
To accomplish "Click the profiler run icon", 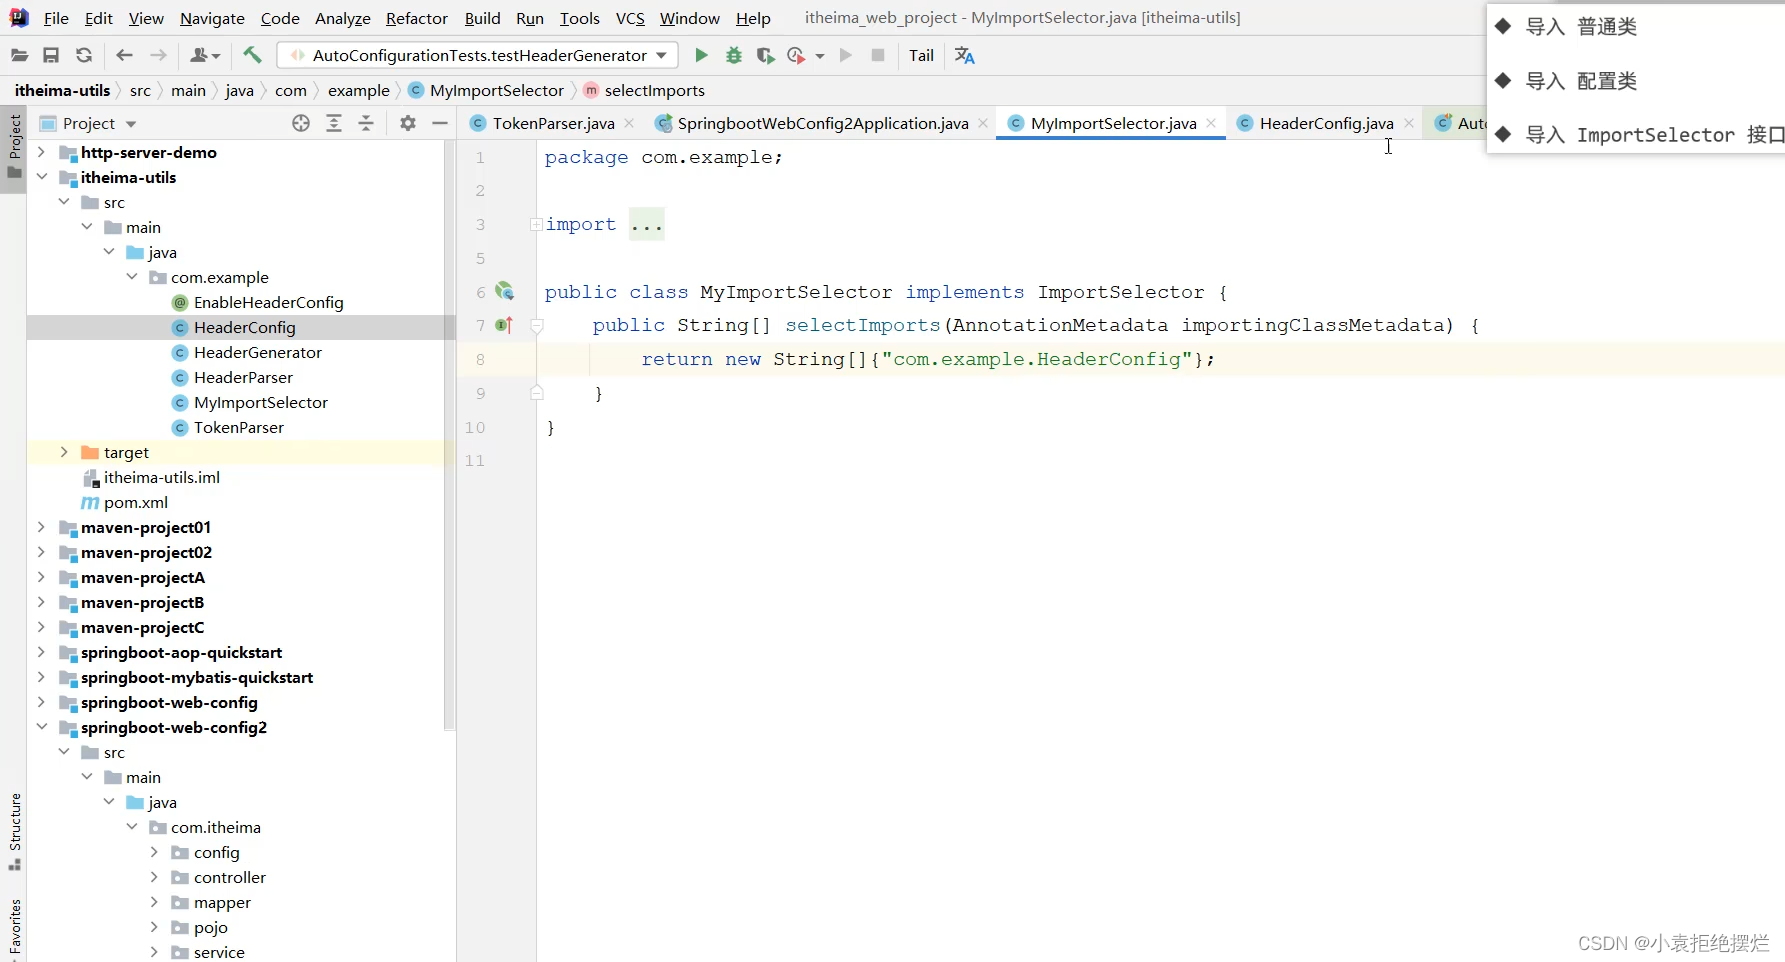I will (x=796, y=56).
